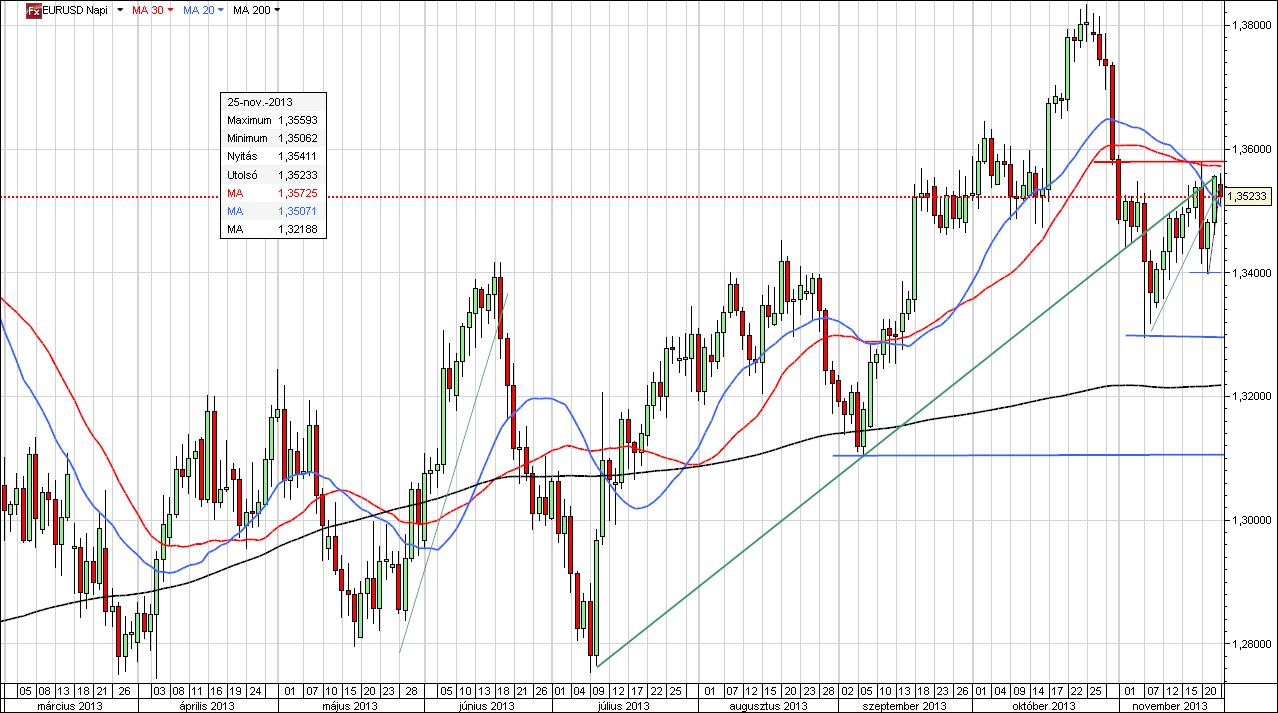Image resolution: width=1278 pixels, height=713 pixels.
Task: Click szeptember 2013 on the time axis
Action: coord(905,705)
